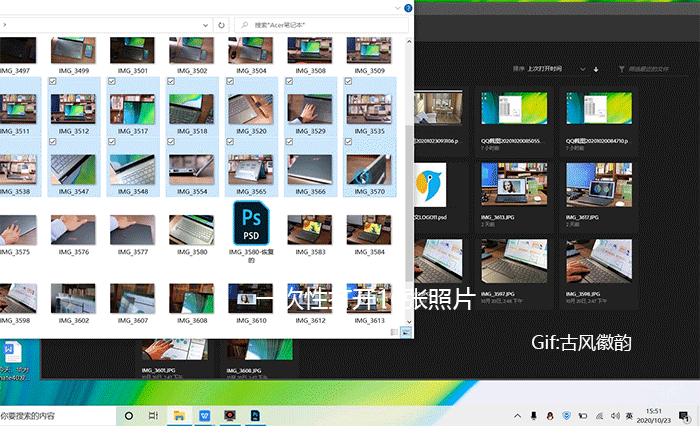
Task: Show hidden system tray icons
Action: [517, 415]
